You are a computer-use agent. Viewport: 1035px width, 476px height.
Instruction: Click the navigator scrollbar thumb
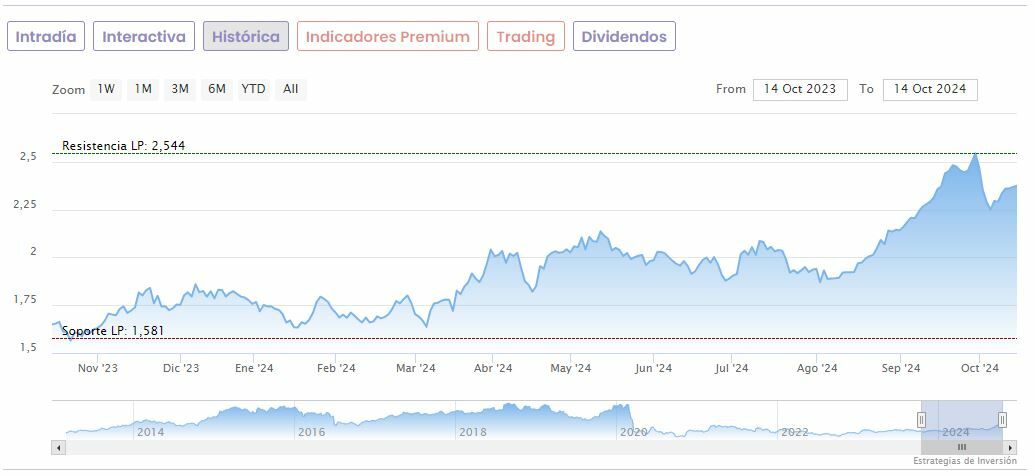point(962,447)
